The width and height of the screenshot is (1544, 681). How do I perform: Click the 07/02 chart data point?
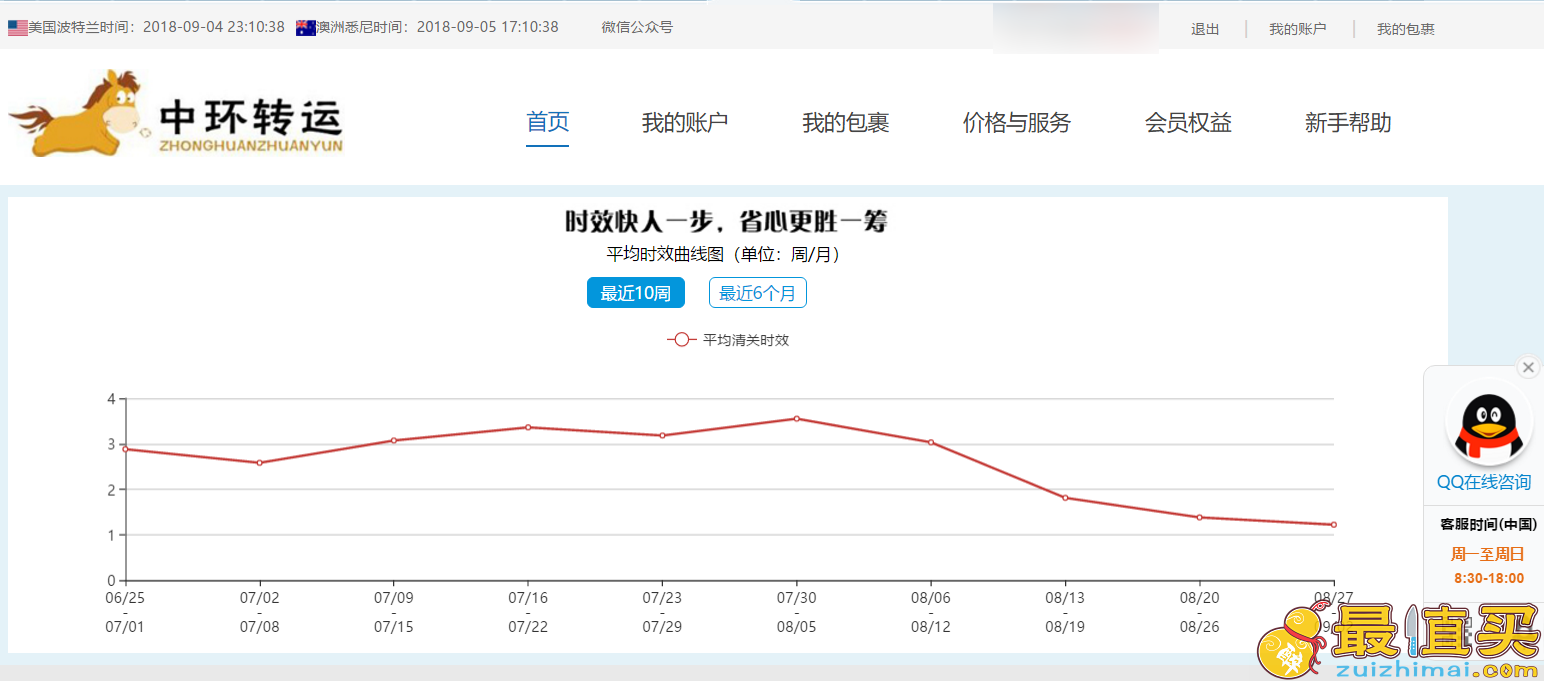(x=260, y=462)
